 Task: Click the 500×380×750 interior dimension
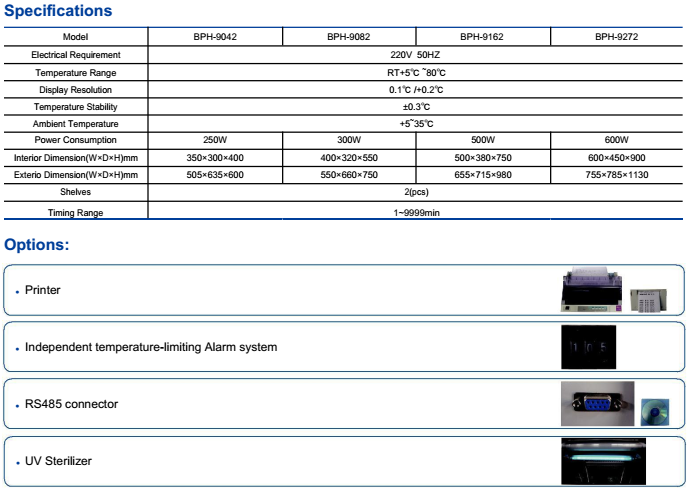[x=483, y=158]
